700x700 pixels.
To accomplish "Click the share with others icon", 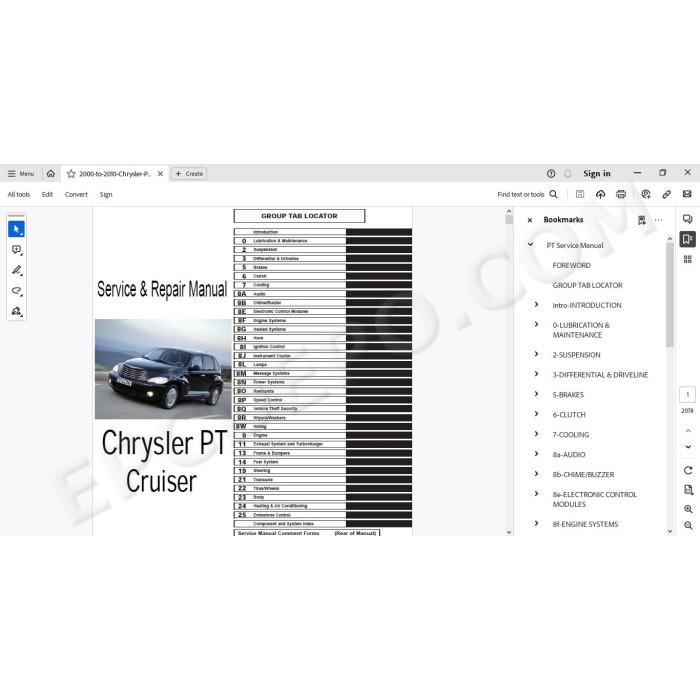I will point(646,194).
